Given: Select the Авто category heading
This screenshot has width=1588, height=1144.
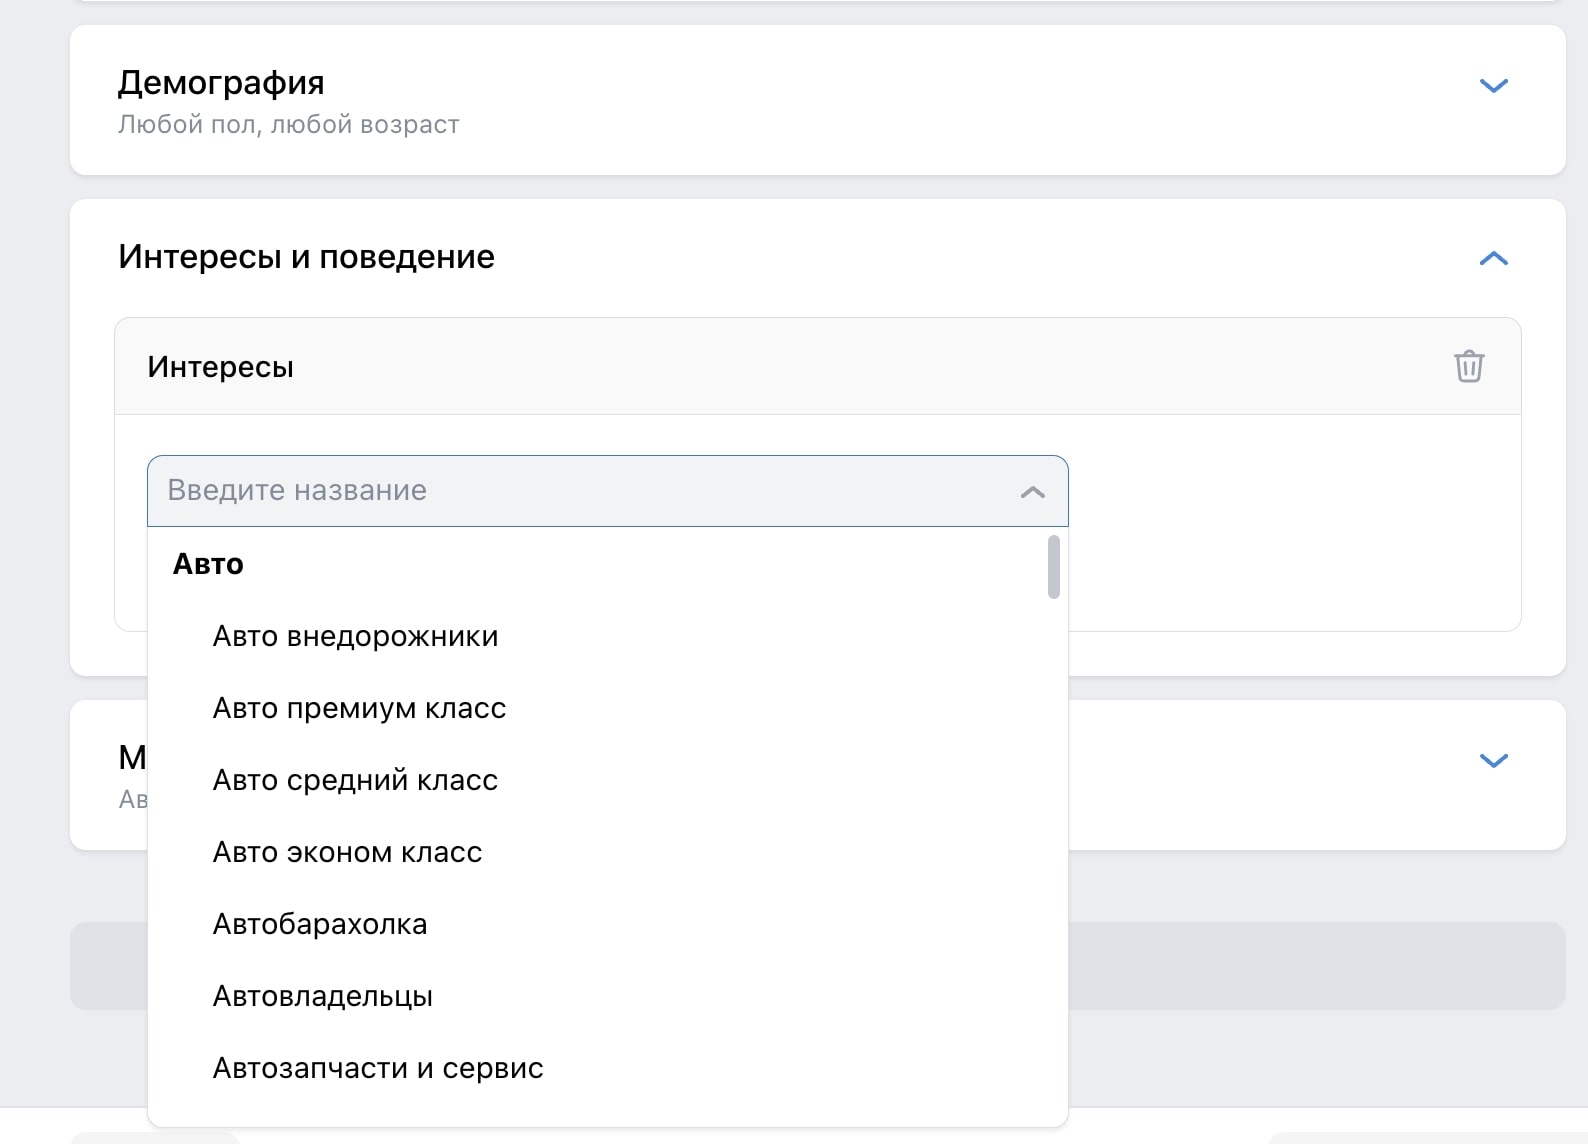Looking at the screenshot, I should [208, 564].
